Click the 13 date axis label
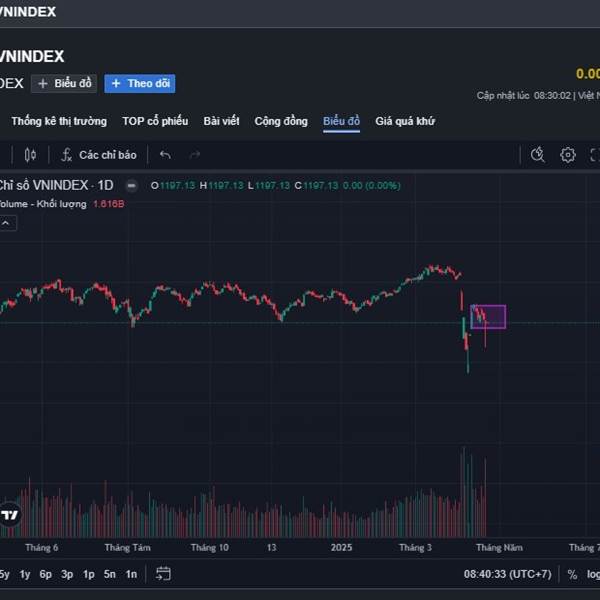 point(271,548)
